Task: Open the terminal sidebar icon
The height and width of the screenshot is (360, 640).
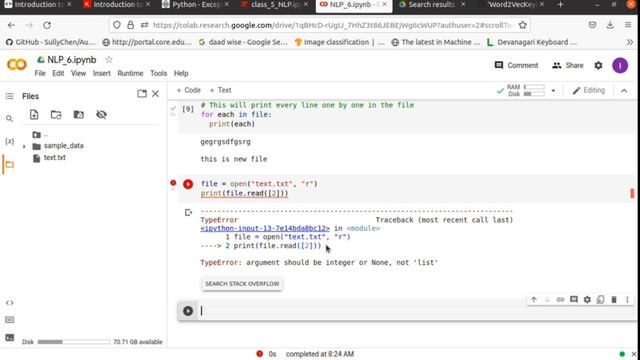Action: pos(9,337)
